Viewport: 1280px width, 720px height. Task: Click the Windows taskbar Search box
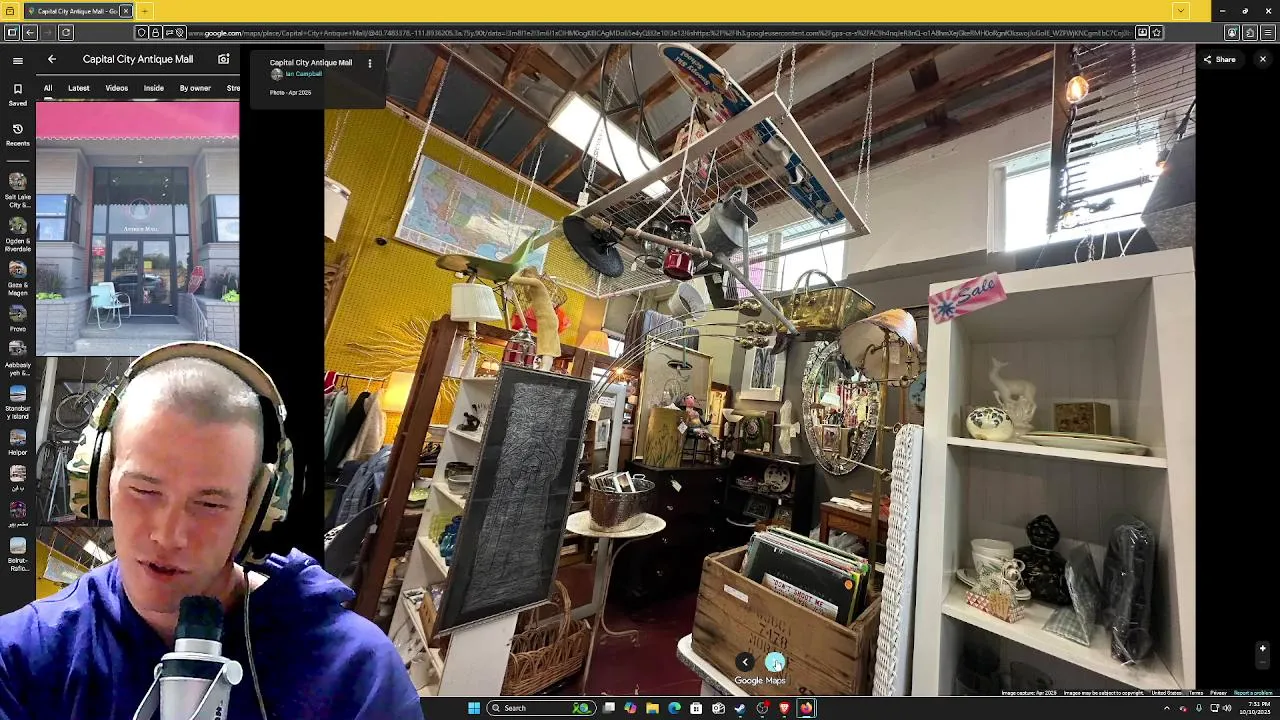pos(539,708)
